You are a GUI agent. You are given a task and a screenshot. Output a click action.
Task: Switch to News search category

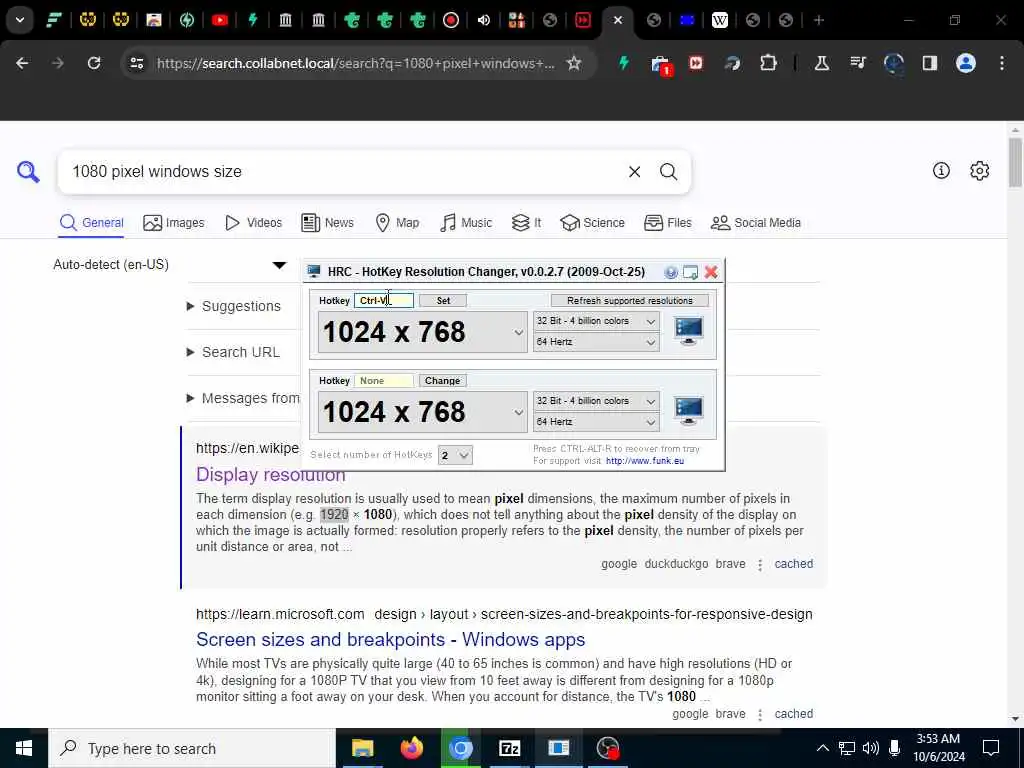327,223
